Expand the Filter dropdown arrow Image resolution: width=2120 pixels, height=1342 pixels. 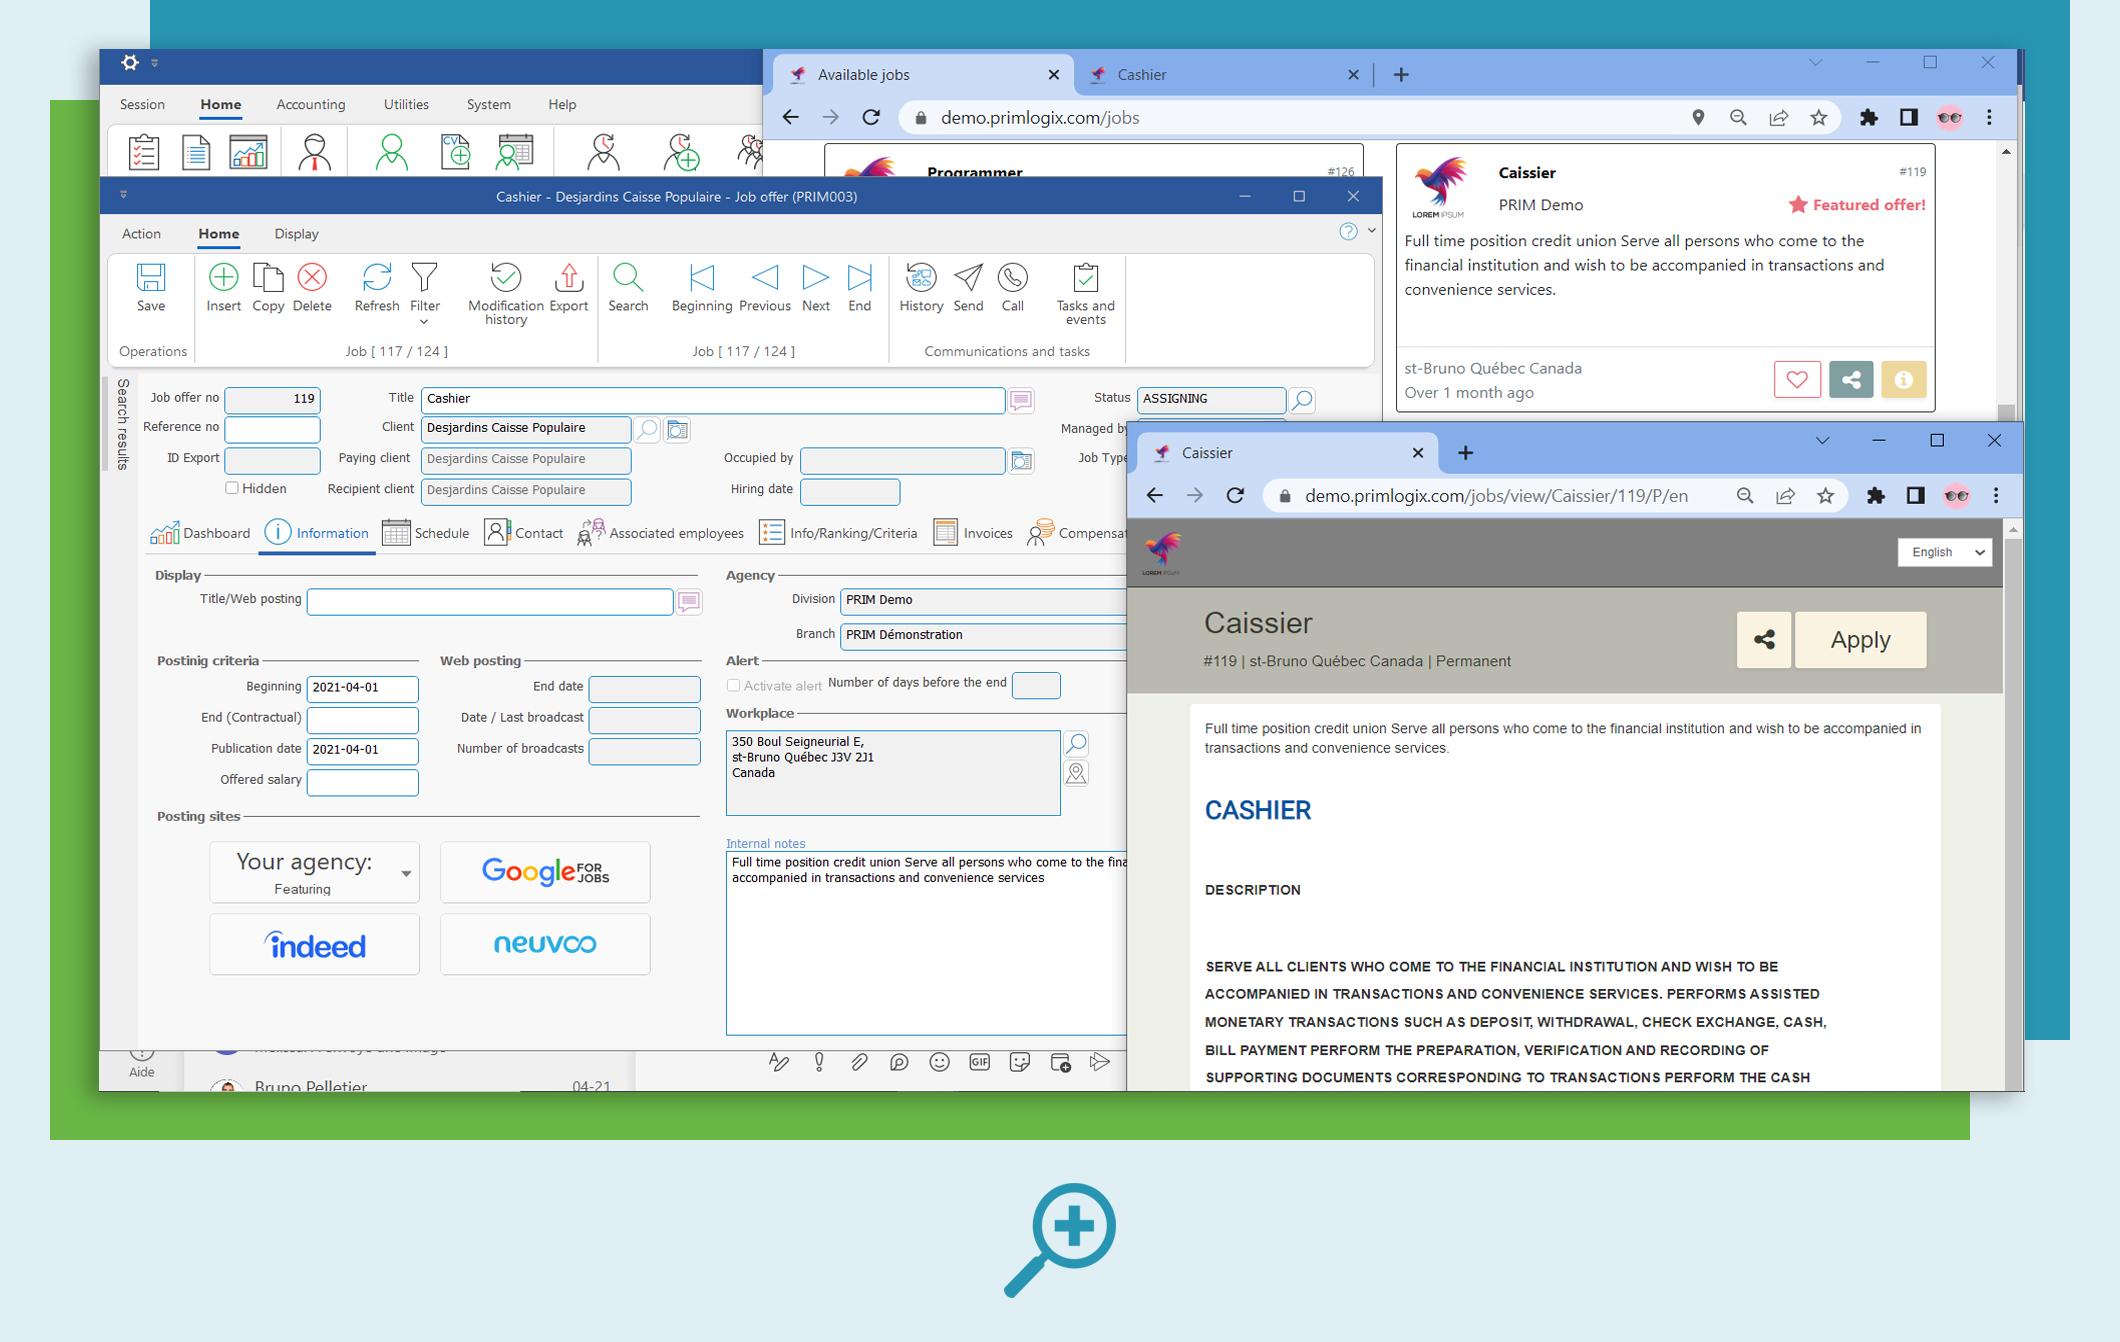[x=424, y=322]
